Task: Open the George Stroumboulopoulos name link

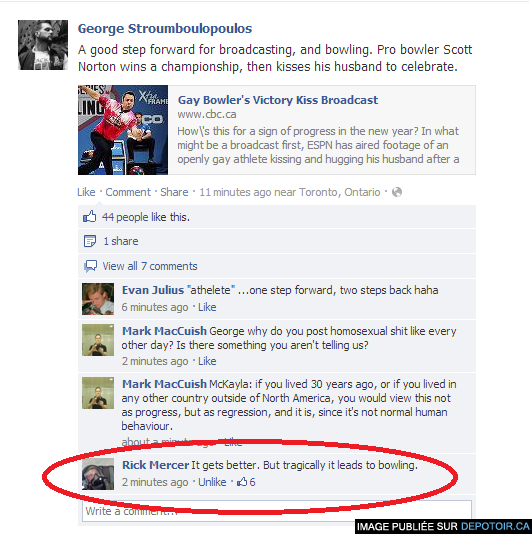Action: tap(165, 29)
